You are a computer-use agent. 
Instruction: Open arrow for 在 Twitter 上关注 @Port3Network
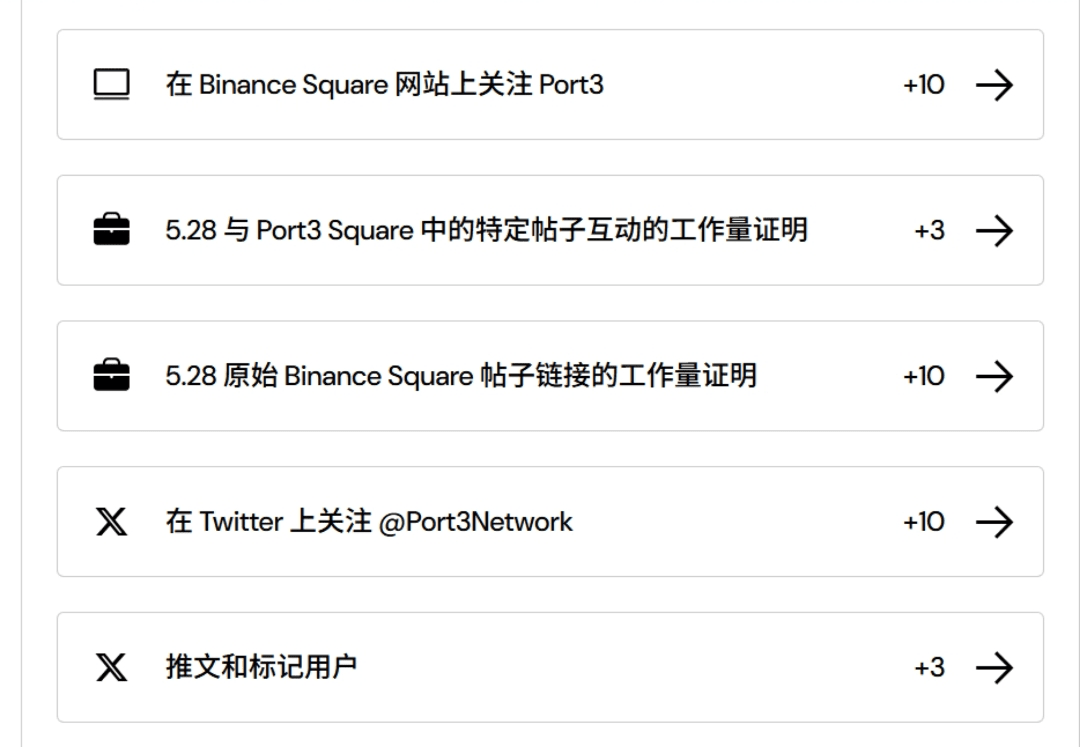pyautogui.click(x=995, y=522)
